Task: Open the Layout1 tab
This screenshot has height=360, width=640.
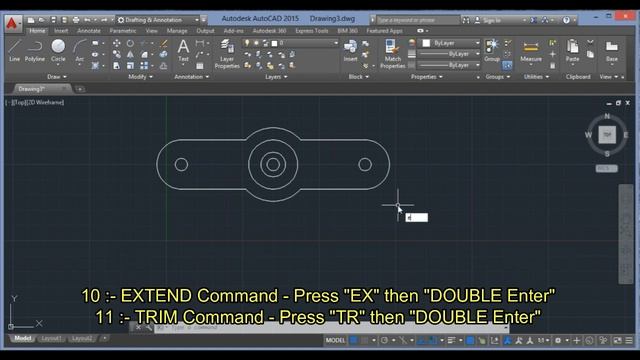Action: tap(51, 338)
